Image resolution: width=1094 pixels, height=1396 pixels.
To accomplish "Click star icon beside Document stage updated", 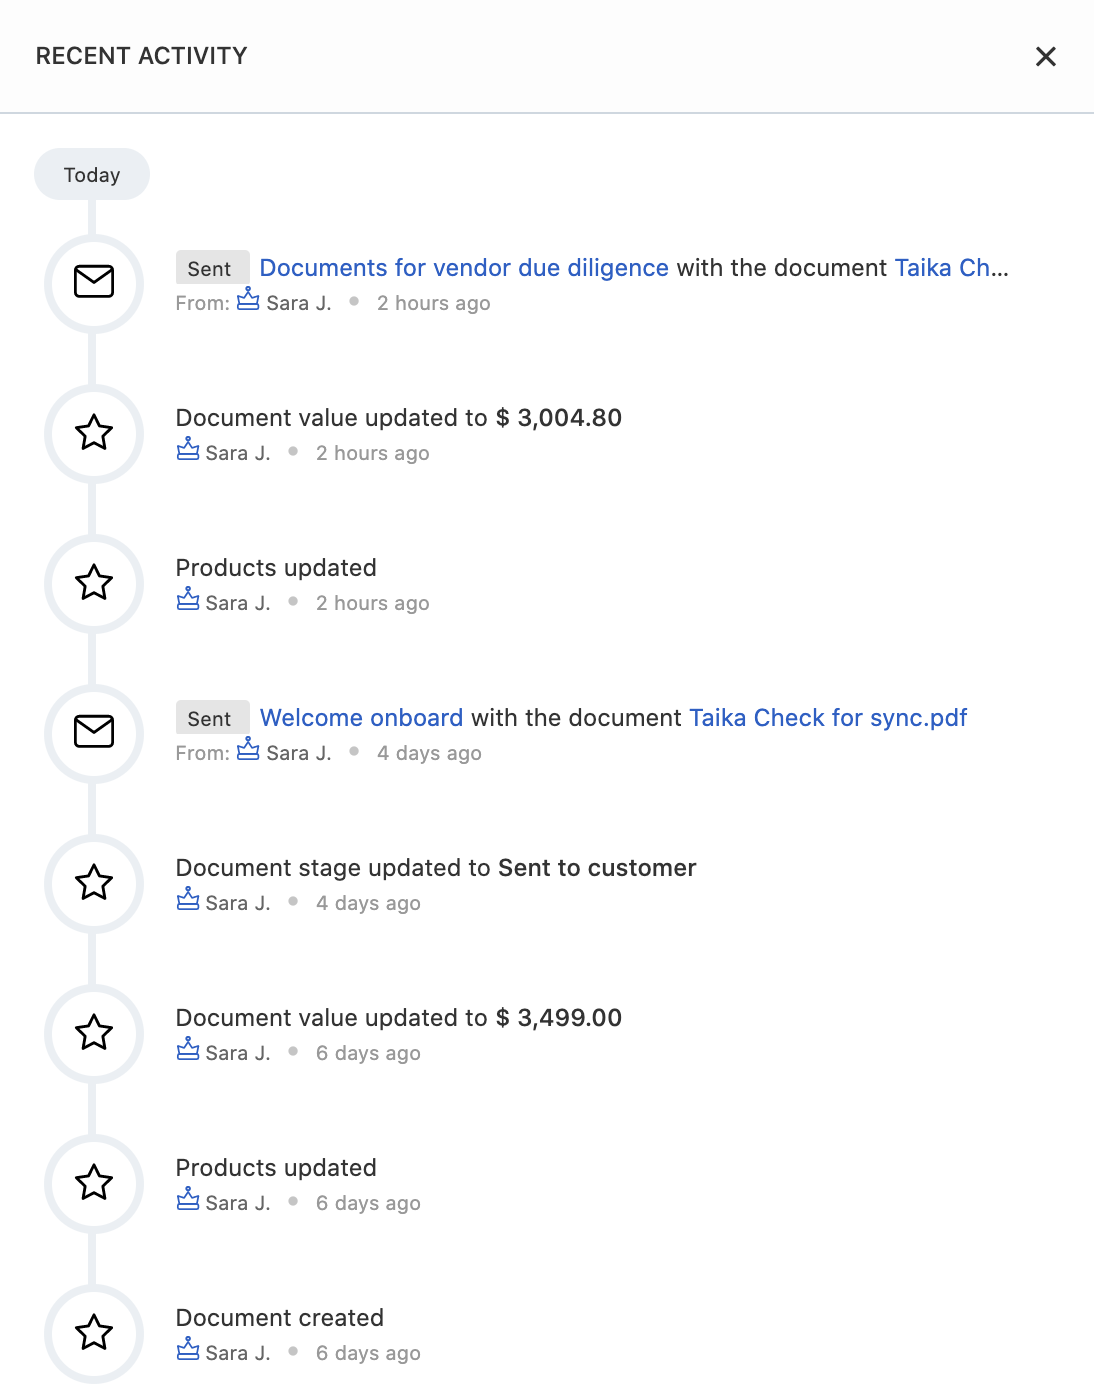I will tap(94, 883).
